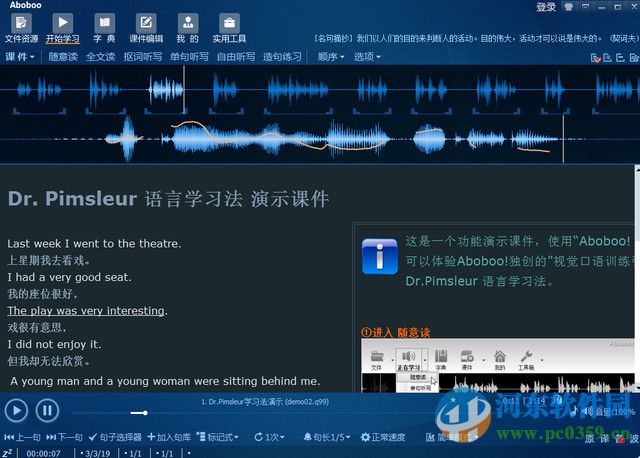Screen dimensions: 640x458
Task: Switch to mini mode via title bar icon
Action: (x=585, y=7)
